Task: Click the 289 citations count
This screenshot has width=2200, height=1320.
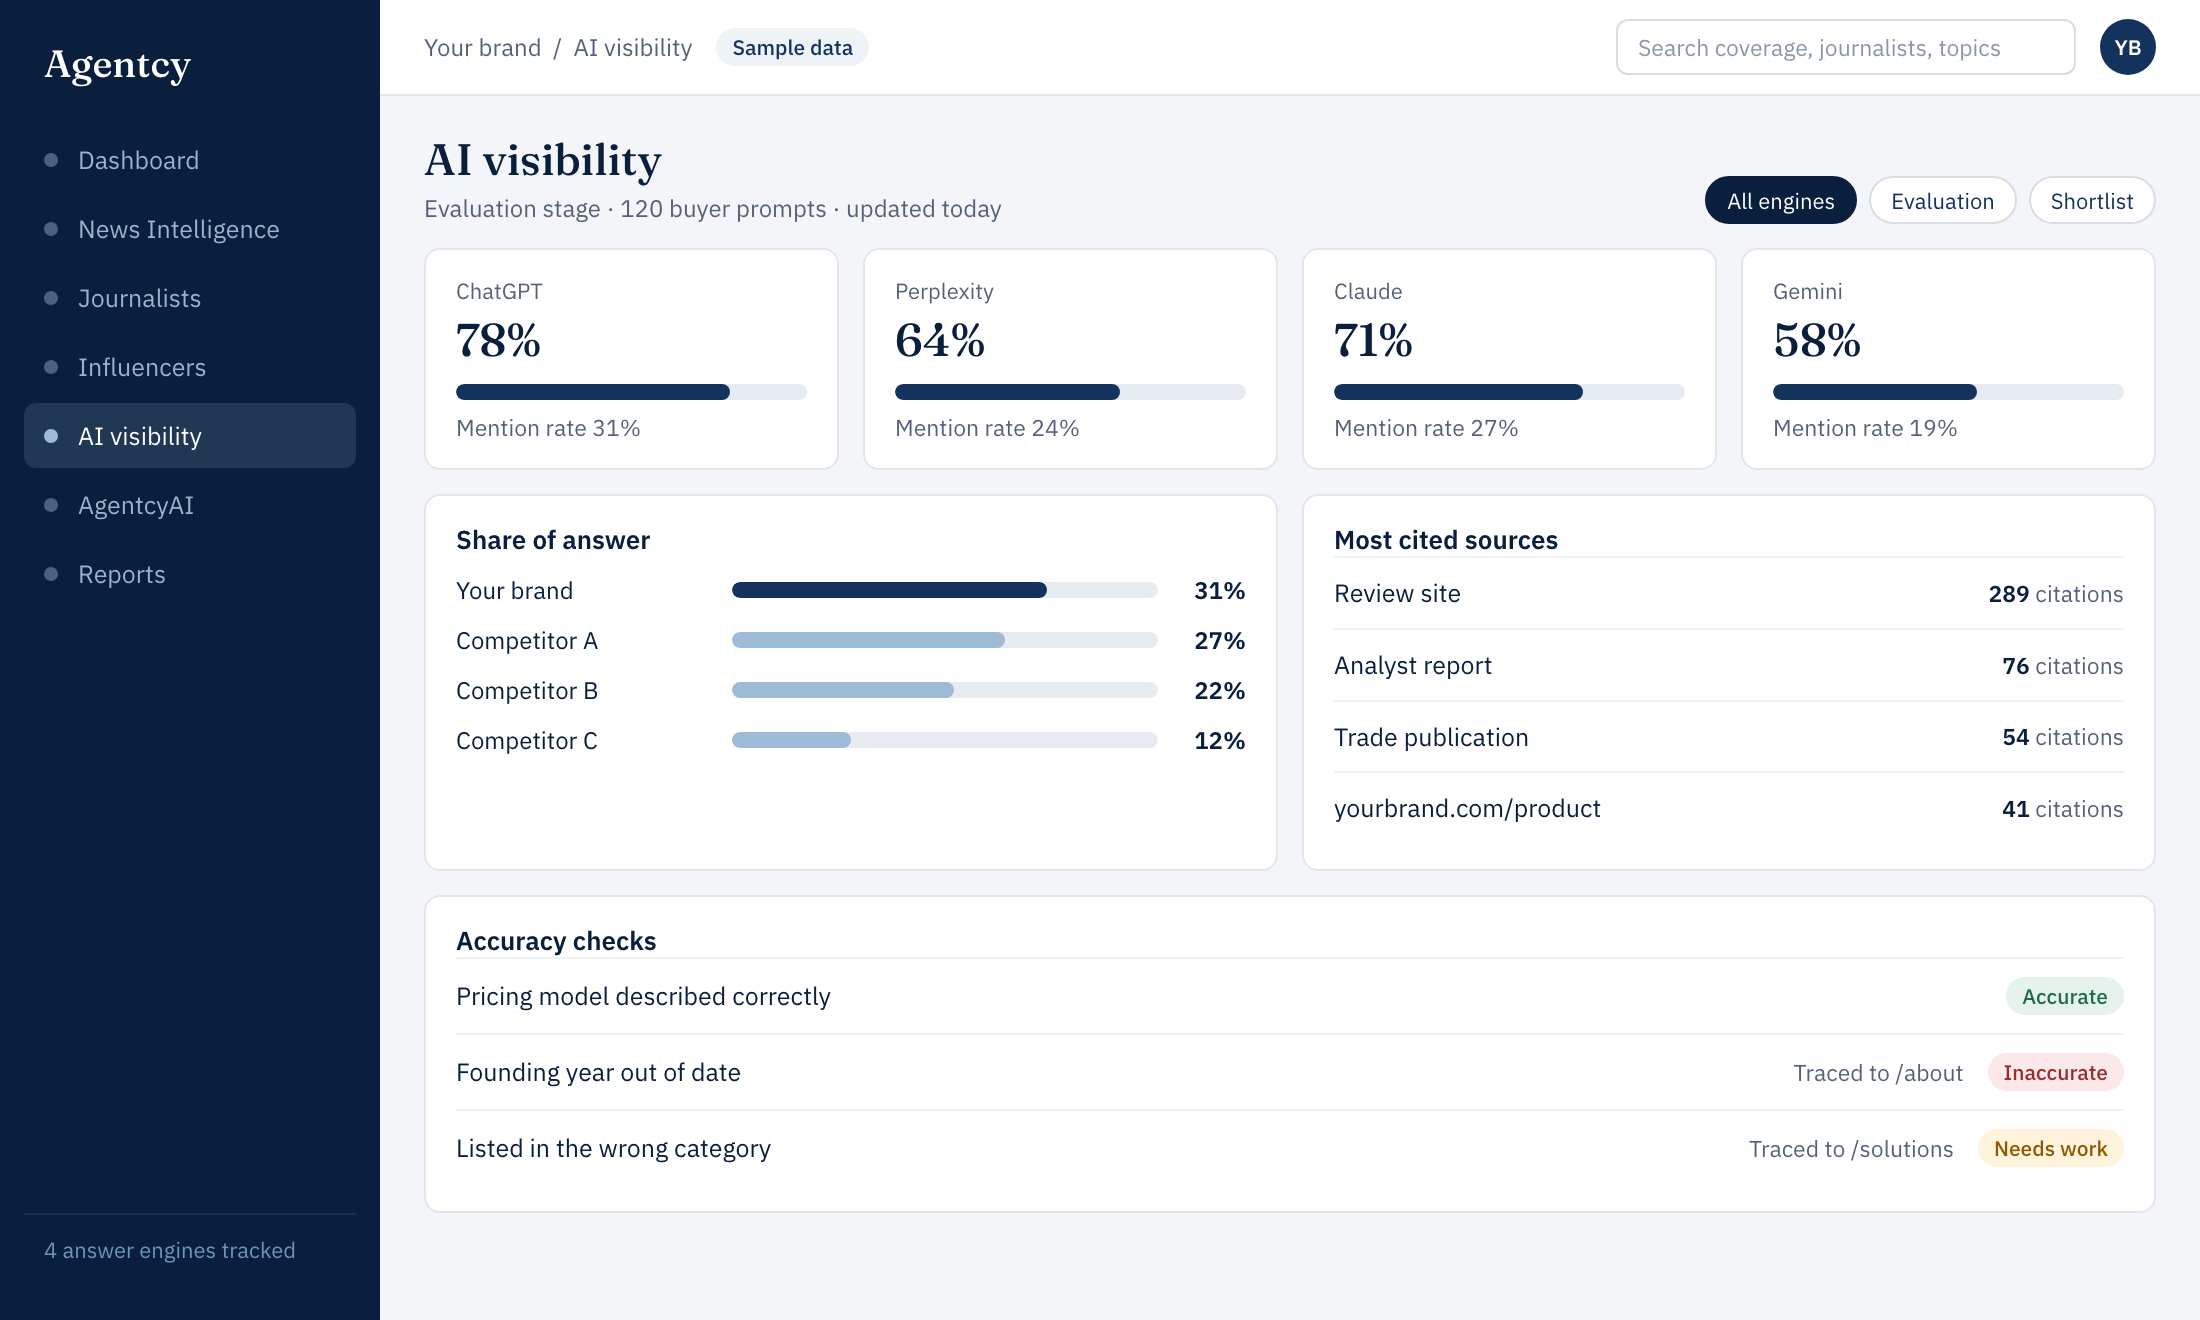Action: (x=2055, y=594)
